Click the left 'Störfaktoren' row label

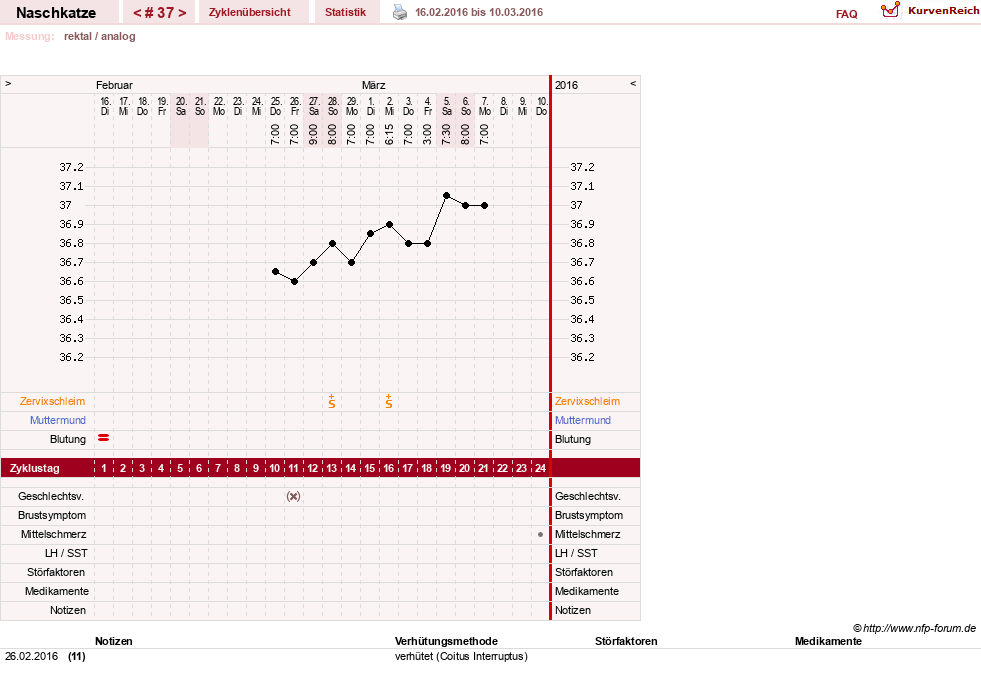click(x=57, y=572)
